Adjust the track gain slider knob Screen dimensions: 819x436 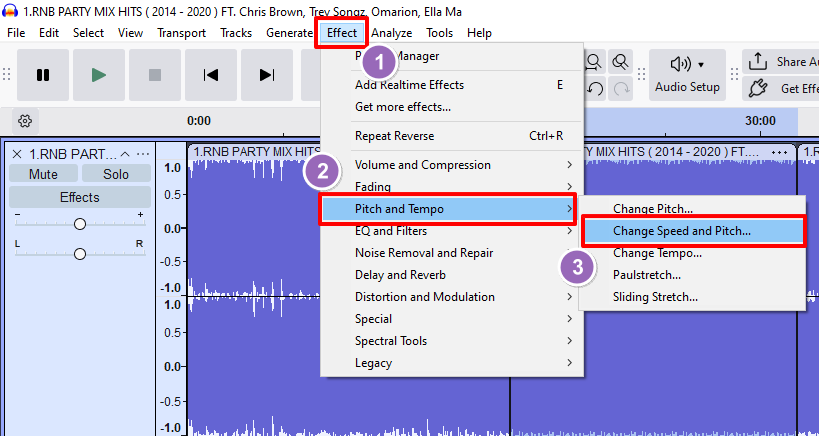coord(79,224)
